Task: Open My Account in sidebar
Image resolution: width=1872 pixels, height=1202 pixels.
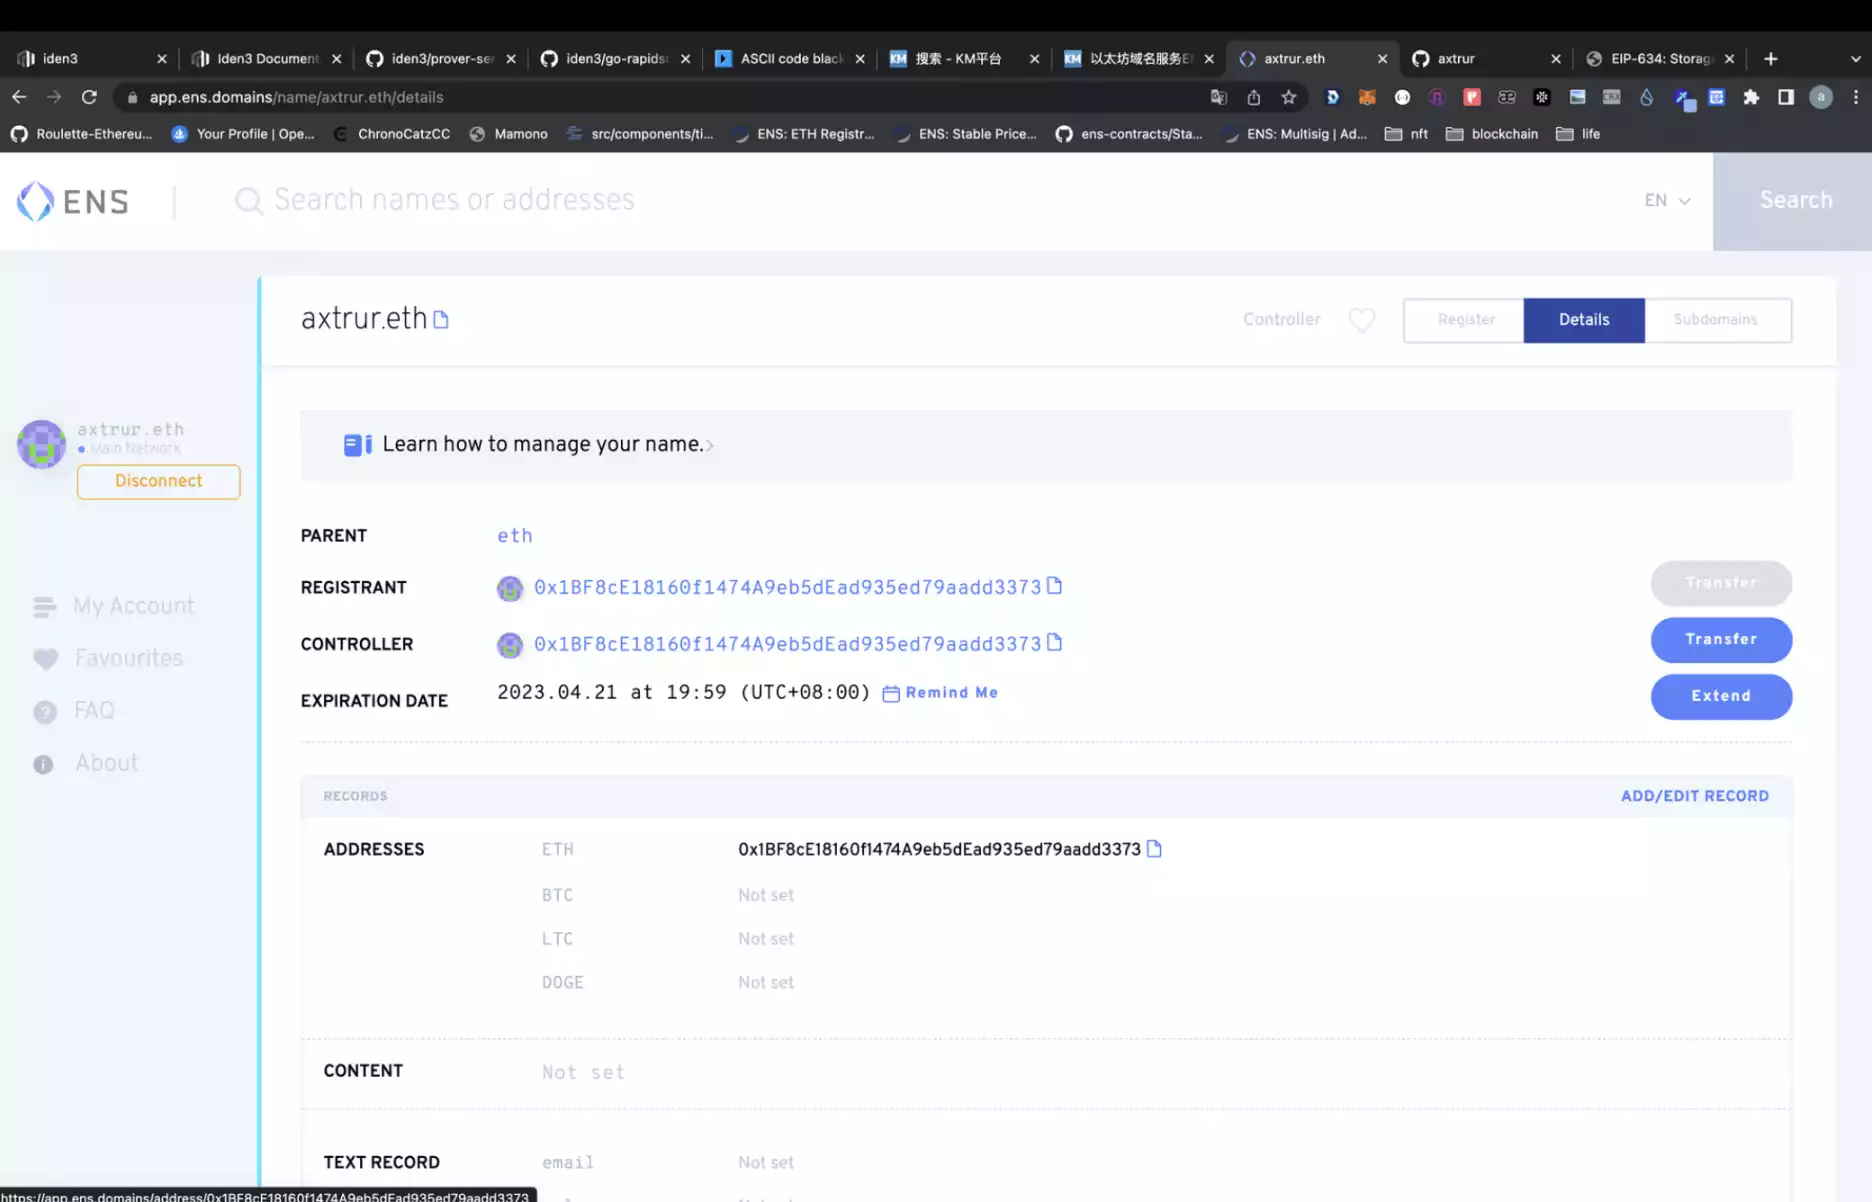Action: [x=133, y=606]
